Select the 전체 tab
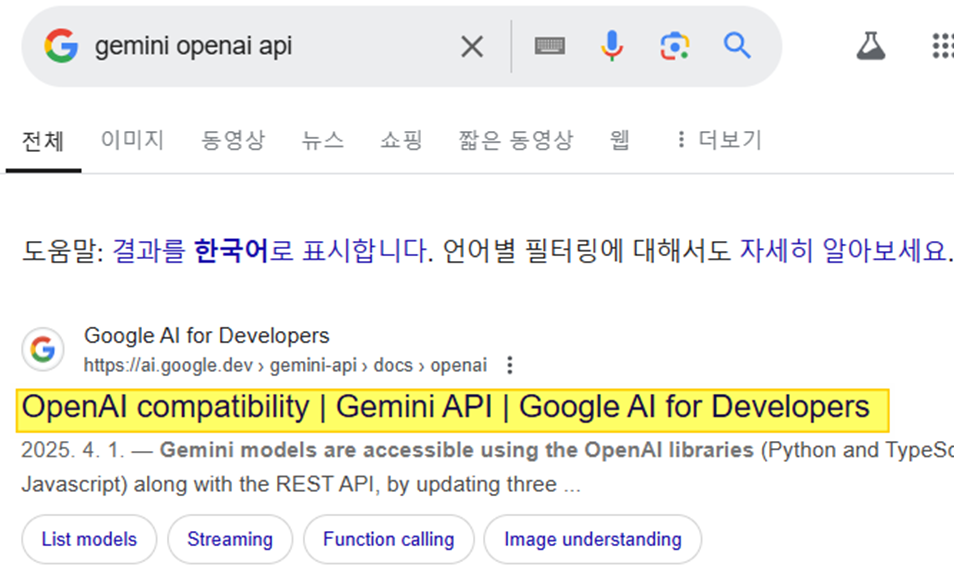The image size is (954, 580). (x=43, y=141)
